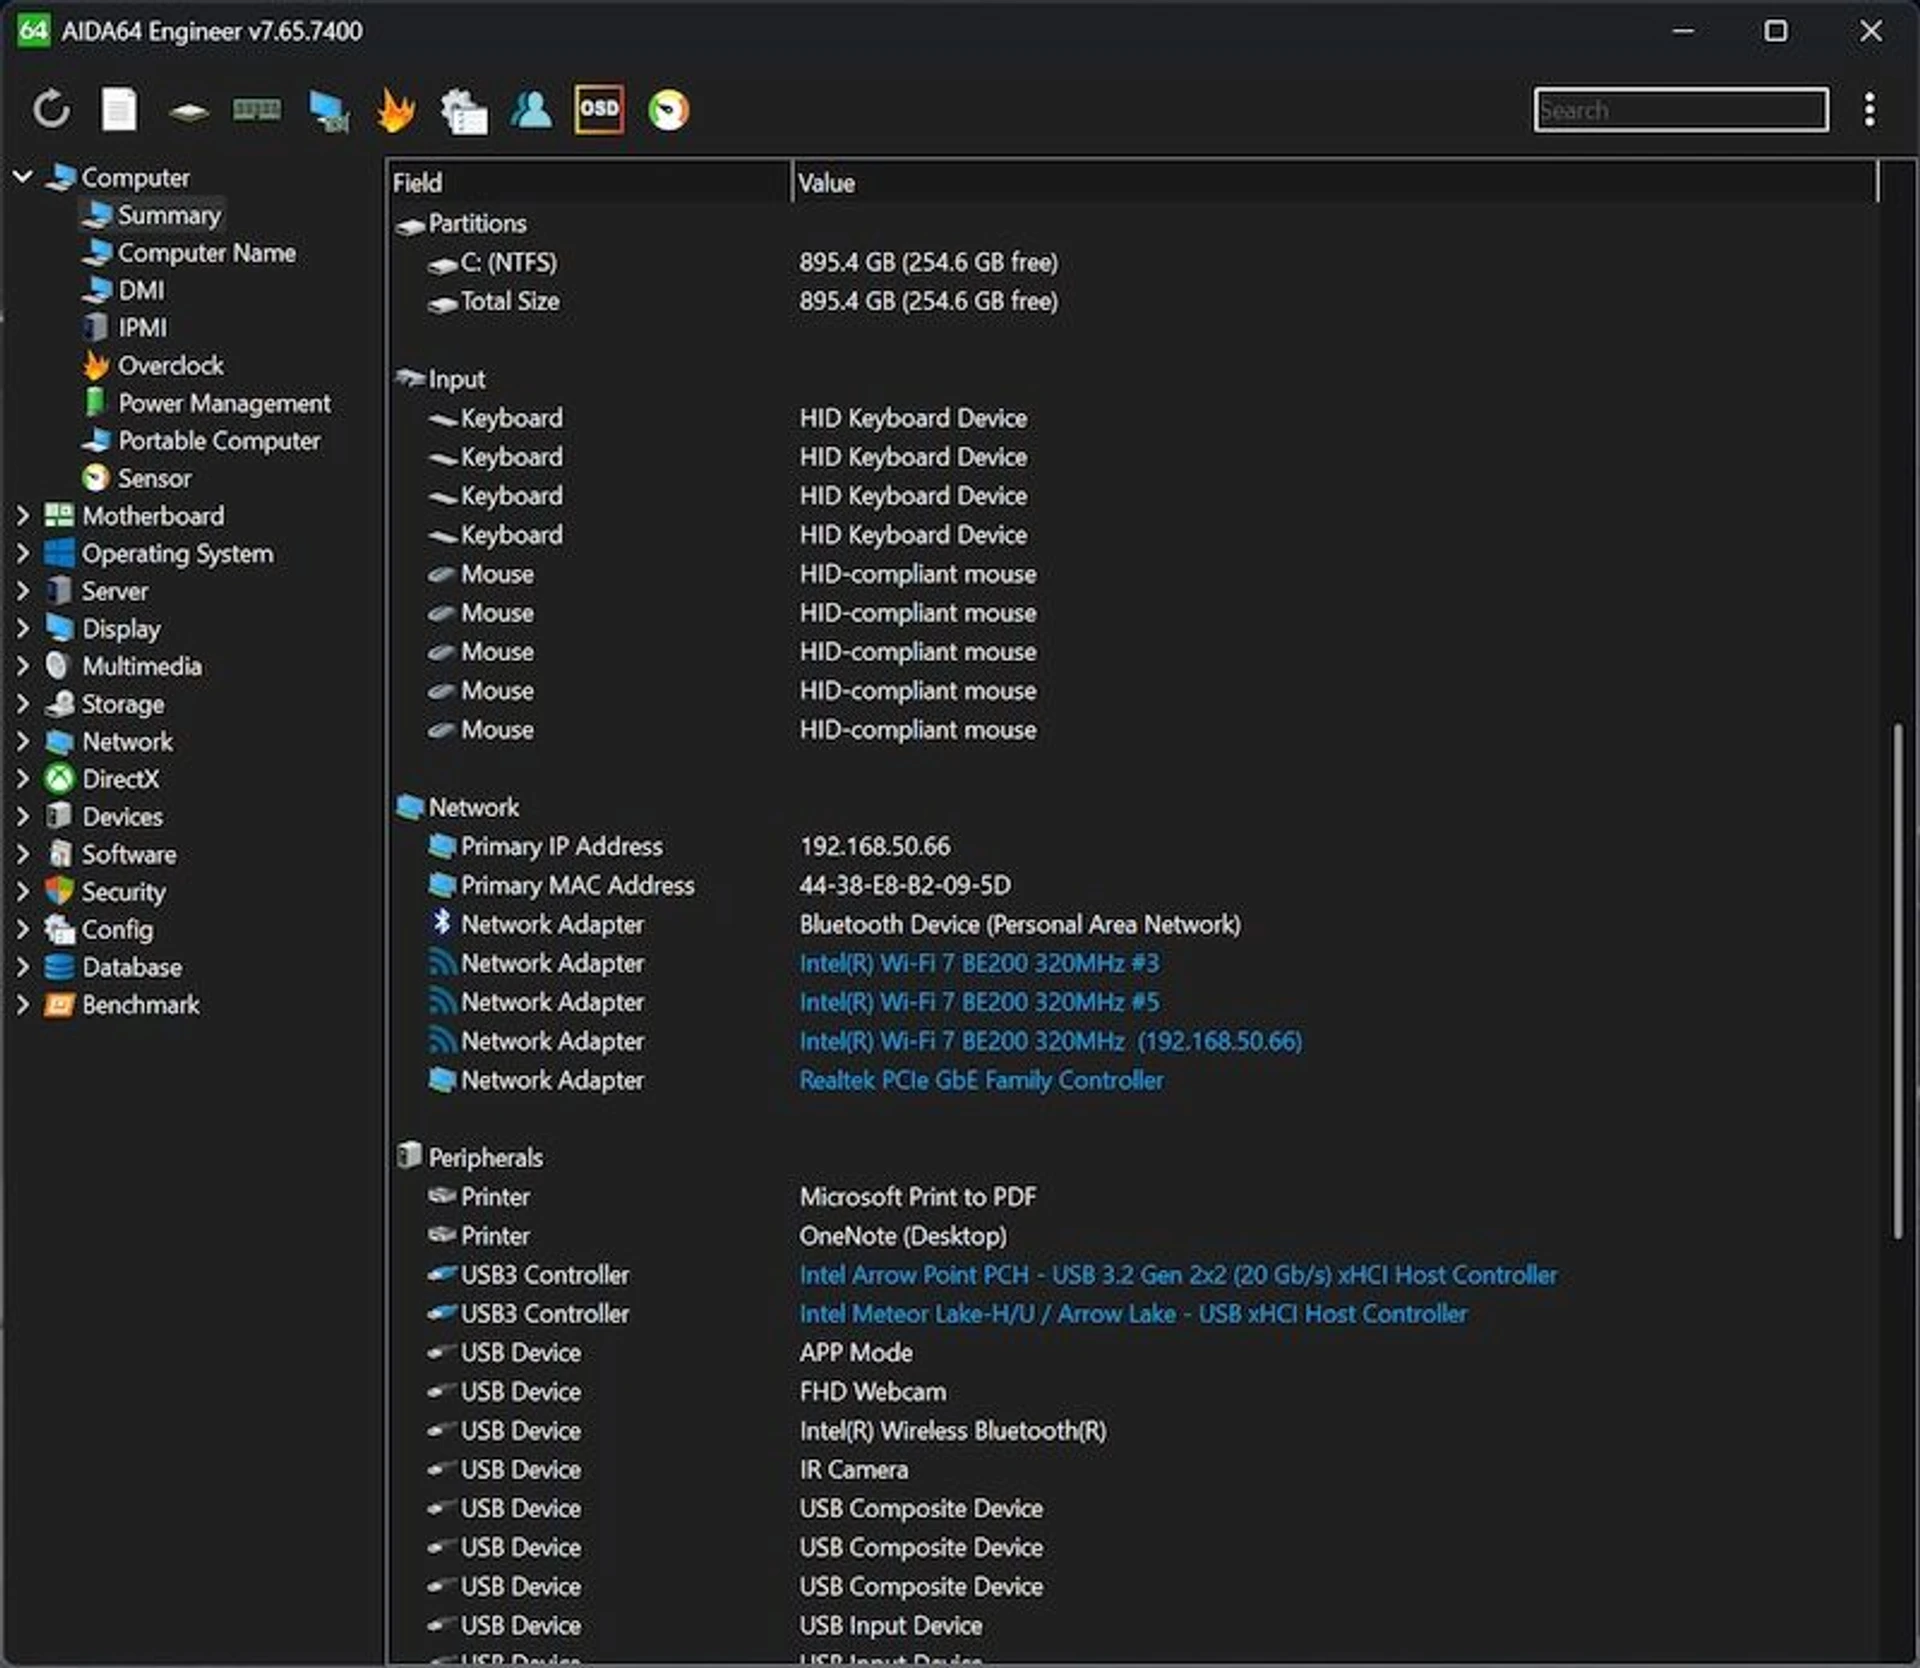Click the Value column header
1920x1668 pixels.
click(x=1334, y=183)
